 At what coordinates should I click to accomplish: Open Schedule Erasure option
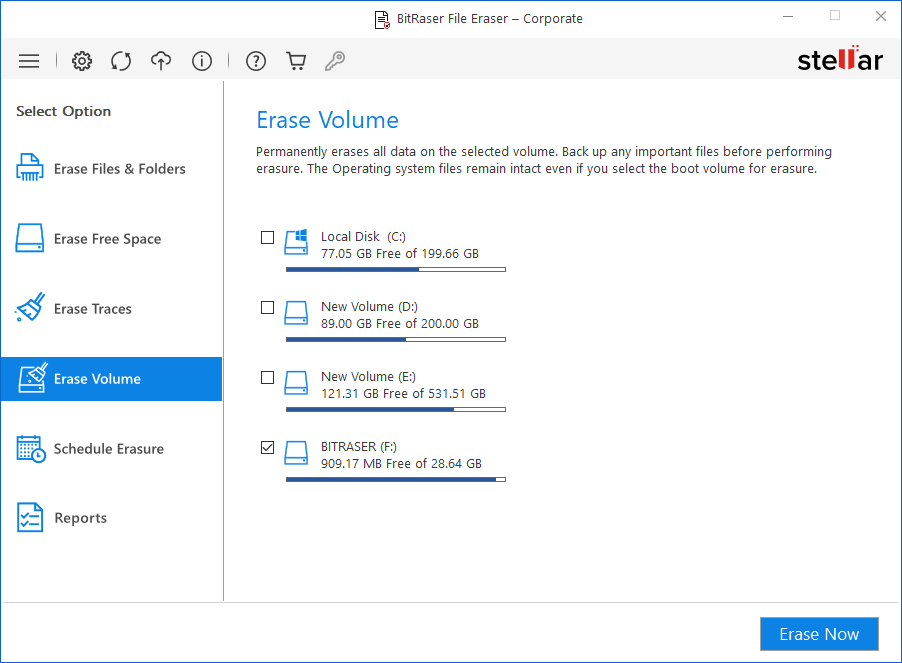(x=112, y=449)
